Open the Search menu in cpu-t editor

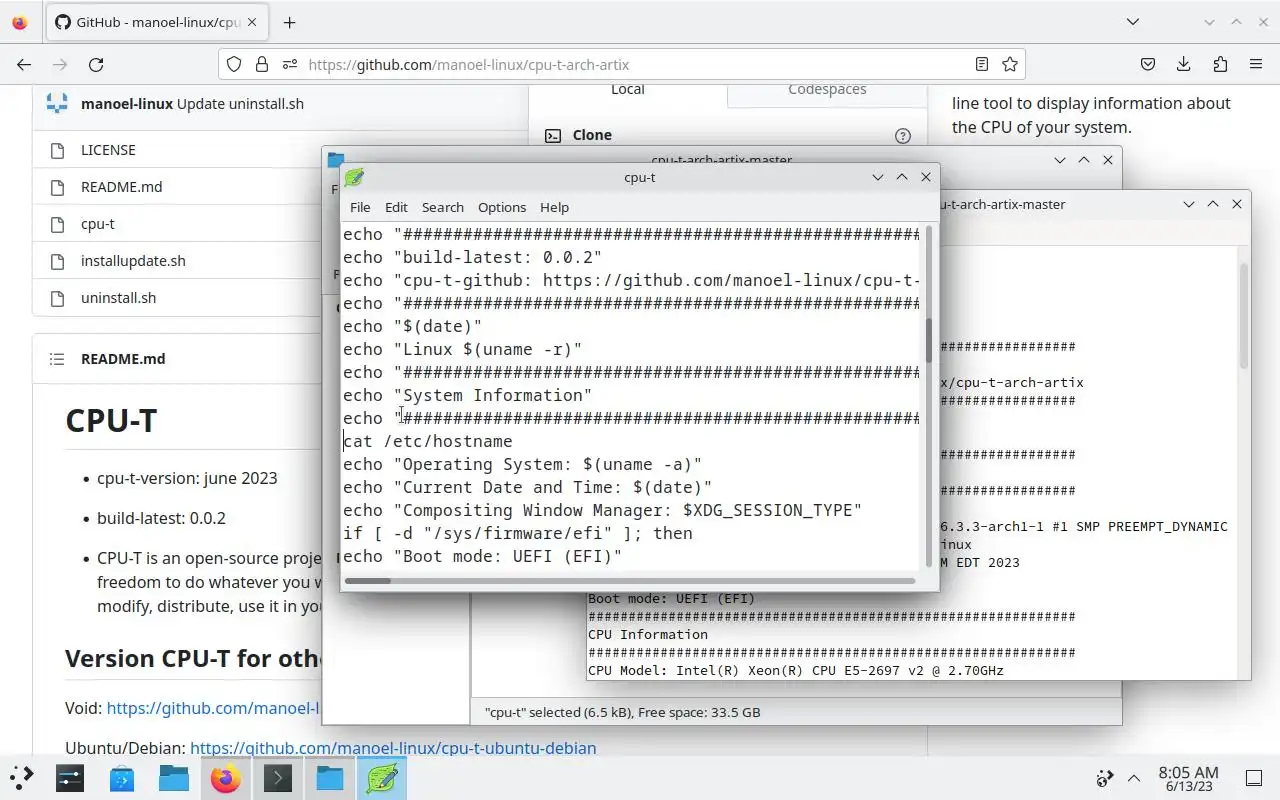pos(442,207)
